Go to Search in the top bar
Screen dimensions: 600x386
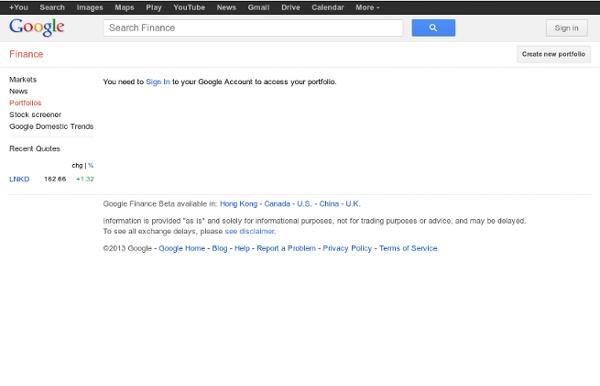(x=52, y=7)
